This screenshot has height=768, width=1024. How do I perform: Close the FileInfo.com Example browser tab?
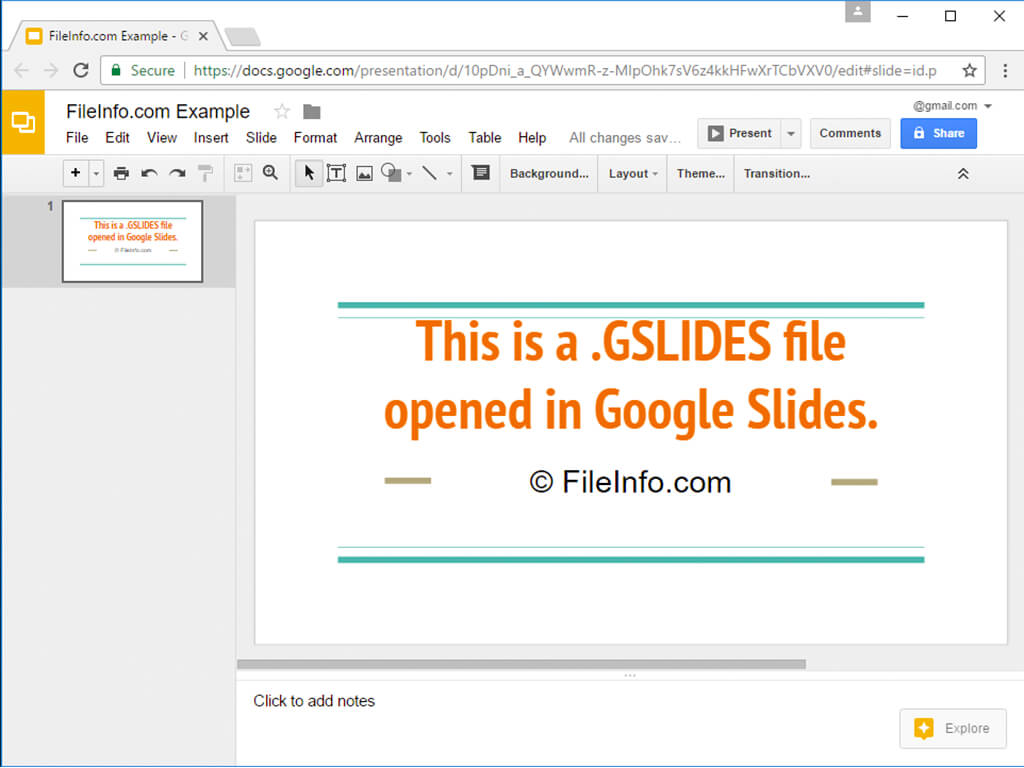(203, 36)
